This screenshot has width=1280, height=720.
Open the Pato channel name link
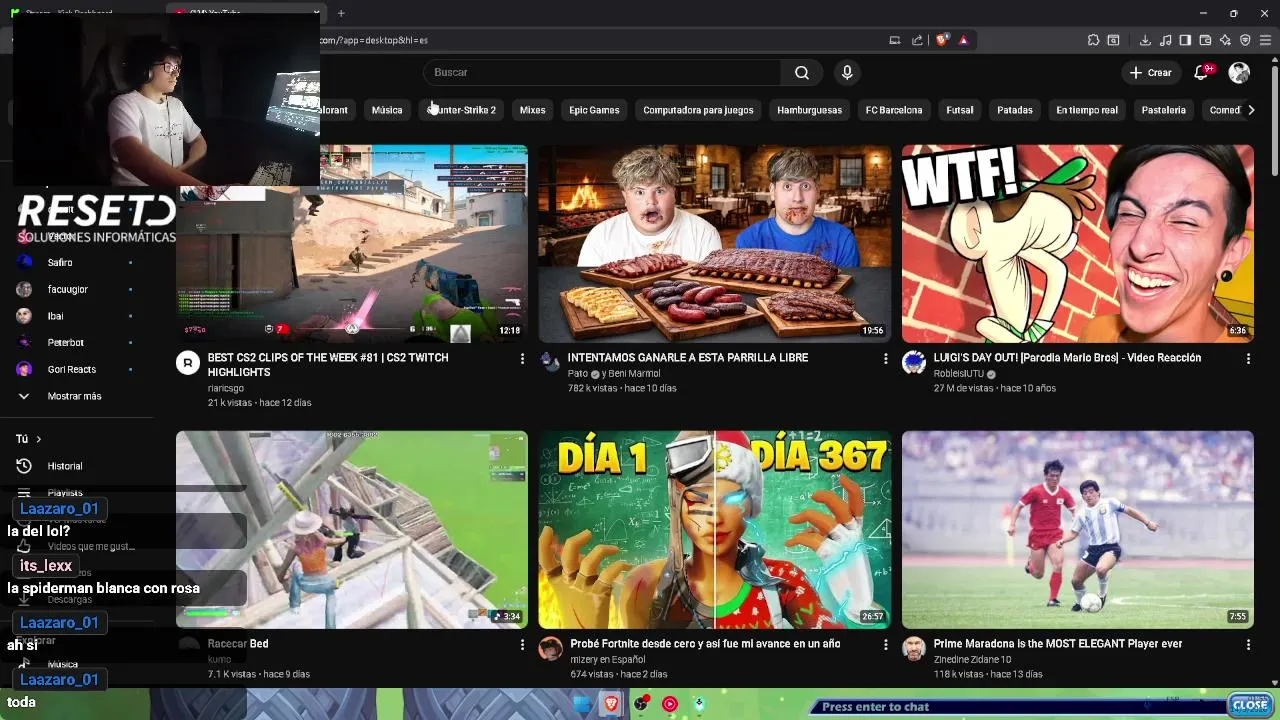pyautogui.click(x=577, y=374)
